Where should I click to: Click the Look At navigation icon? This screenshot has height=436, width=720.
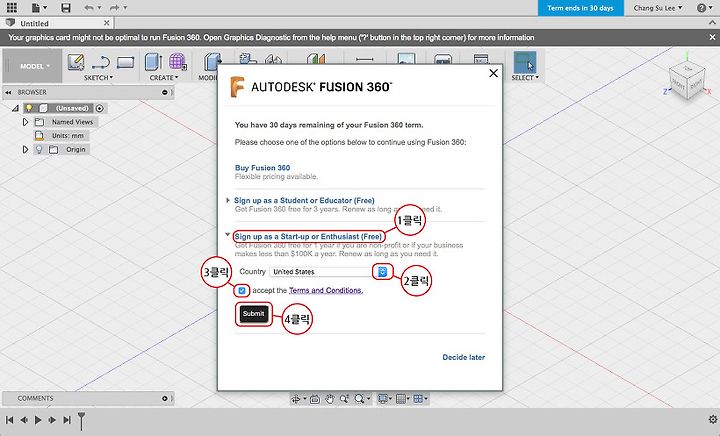pyautogui.click(x=315, y=399)
